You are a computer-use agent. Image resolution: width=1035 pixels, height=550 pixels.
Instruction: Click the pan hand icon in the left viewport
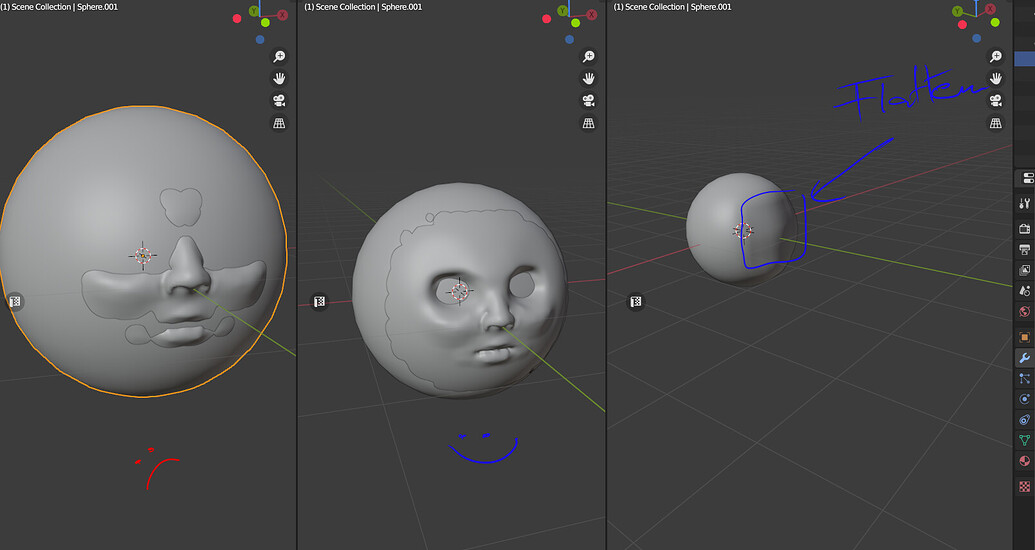coord(279,79)
